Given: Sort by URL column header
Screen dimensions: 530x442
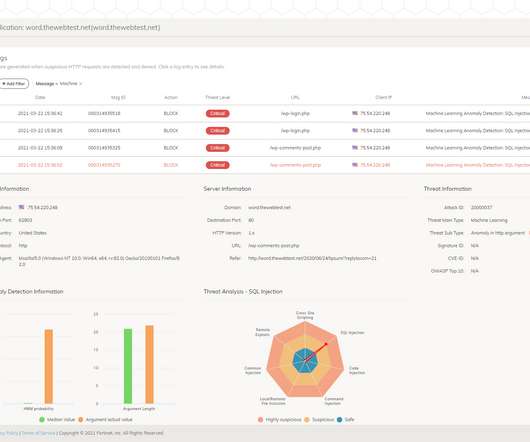Looking at the screenshot, I should (x=295, y=97).
